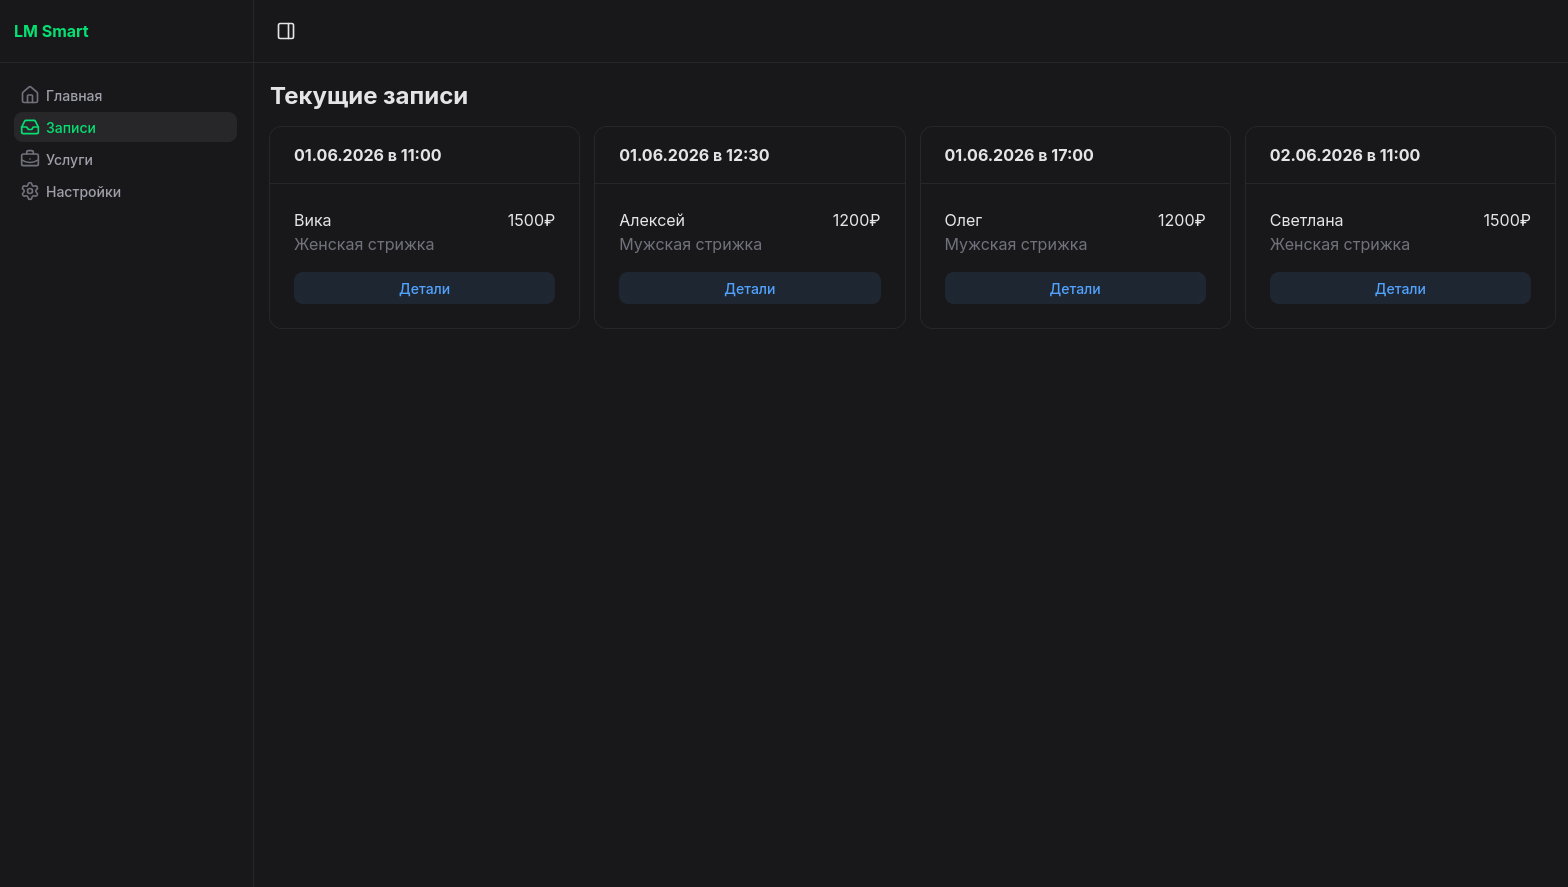Click the inbox icon beside Записи
The image size is (1568, 887).
(30, 127)
